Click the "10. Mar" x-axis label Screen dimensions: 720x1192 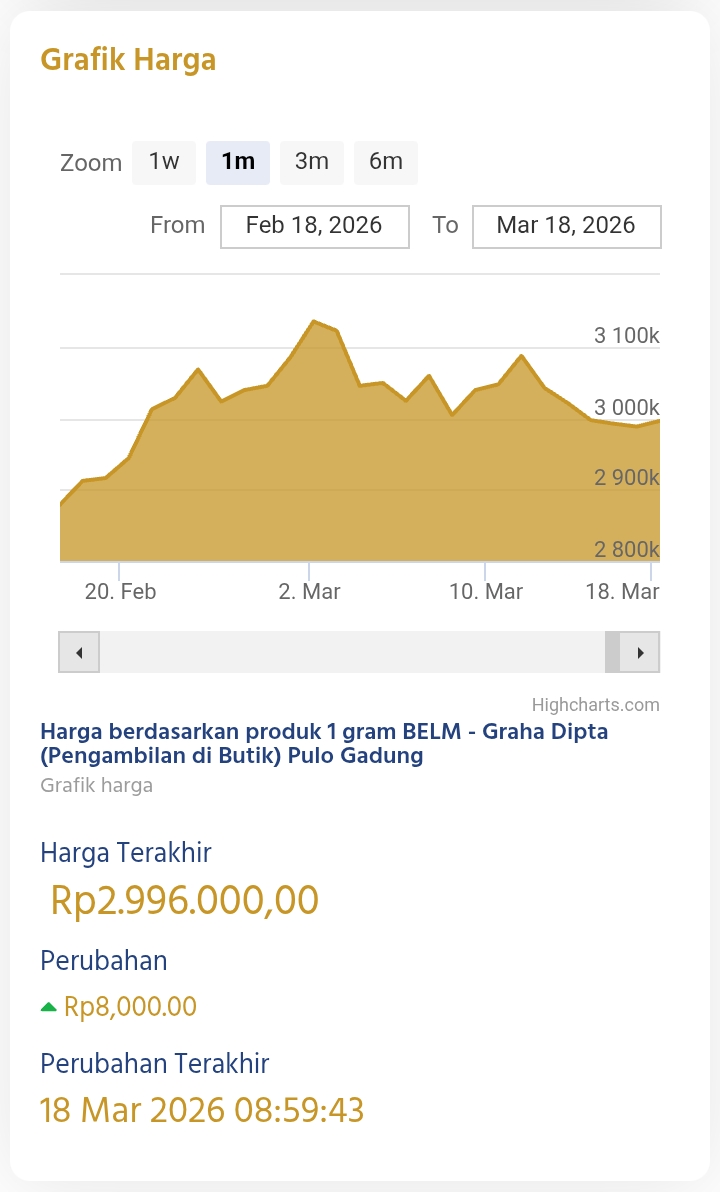coord(486,591)
